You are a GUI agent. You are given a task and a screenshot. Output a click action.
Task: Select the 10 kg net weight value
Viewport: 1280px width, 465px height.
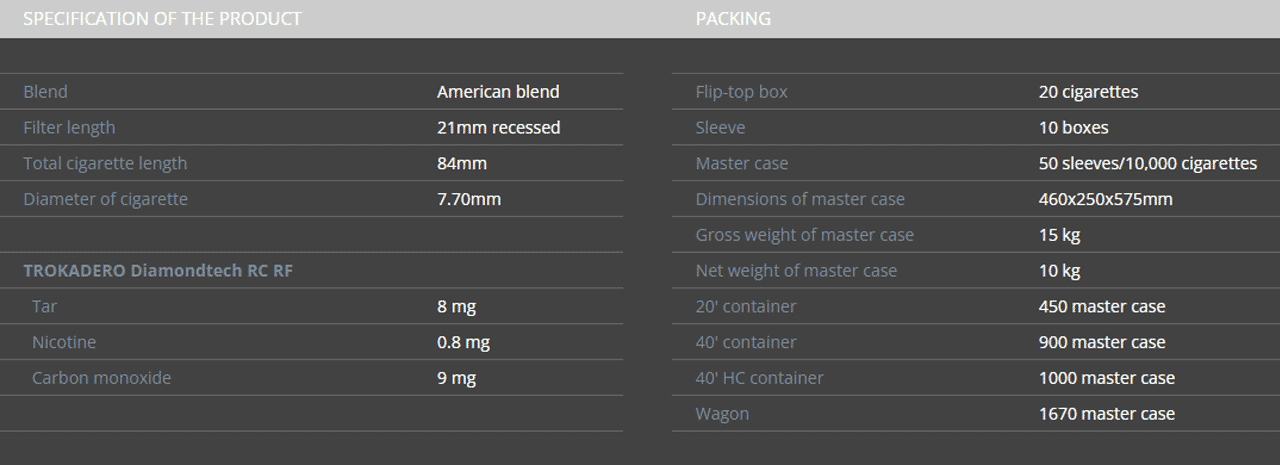[x=1059, y=271]
